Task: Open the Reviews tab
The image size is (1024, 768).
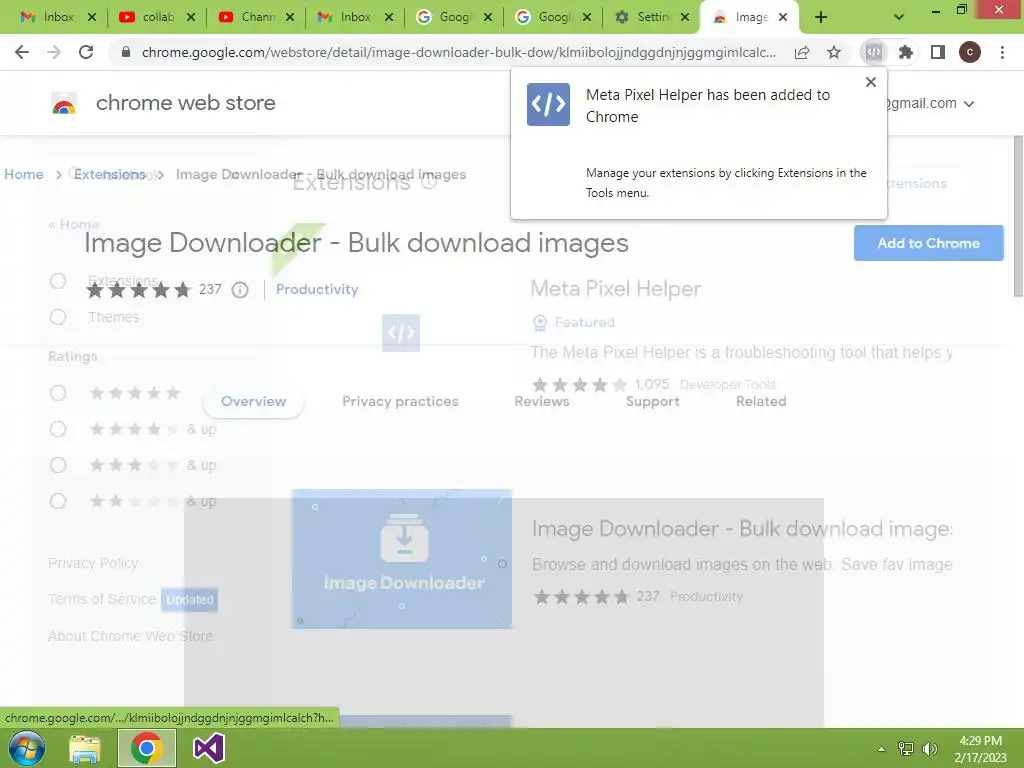Action: 541,401
